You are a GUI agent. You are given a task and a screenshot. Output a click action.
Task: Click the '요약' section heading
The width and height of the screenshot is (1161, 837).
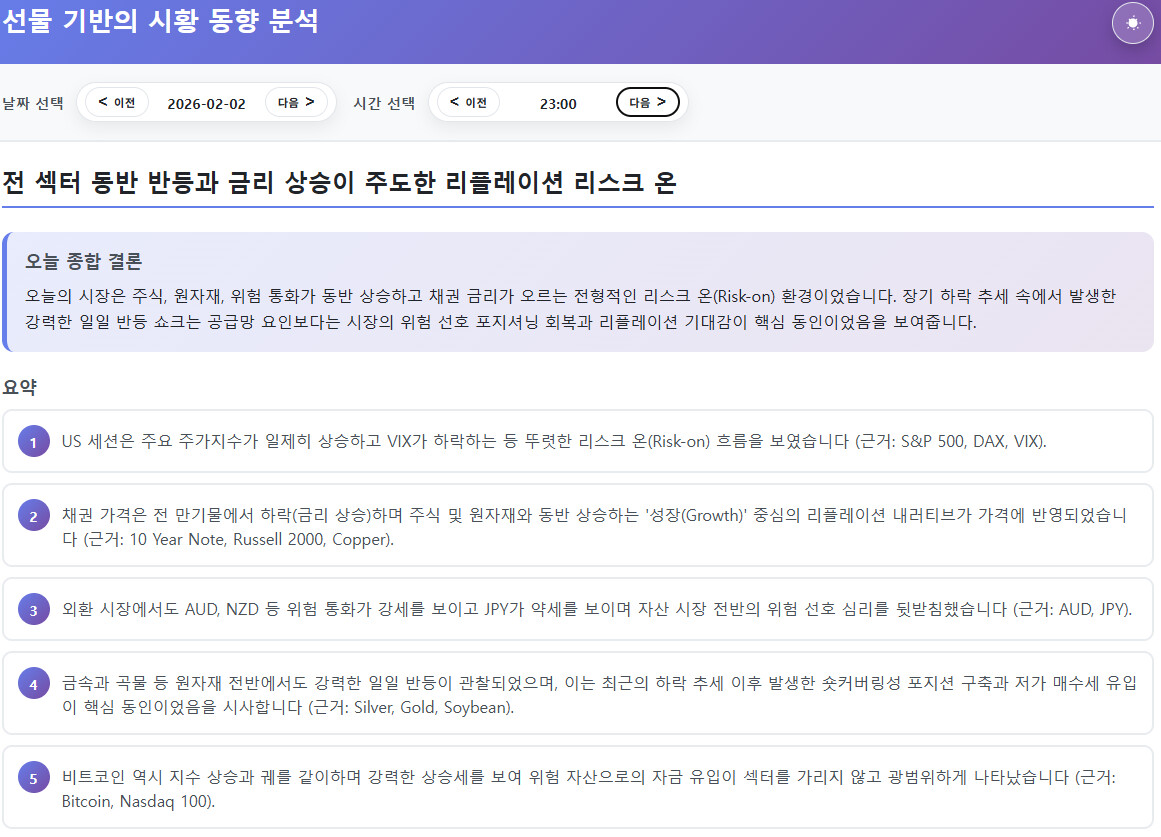coord(20,387)
